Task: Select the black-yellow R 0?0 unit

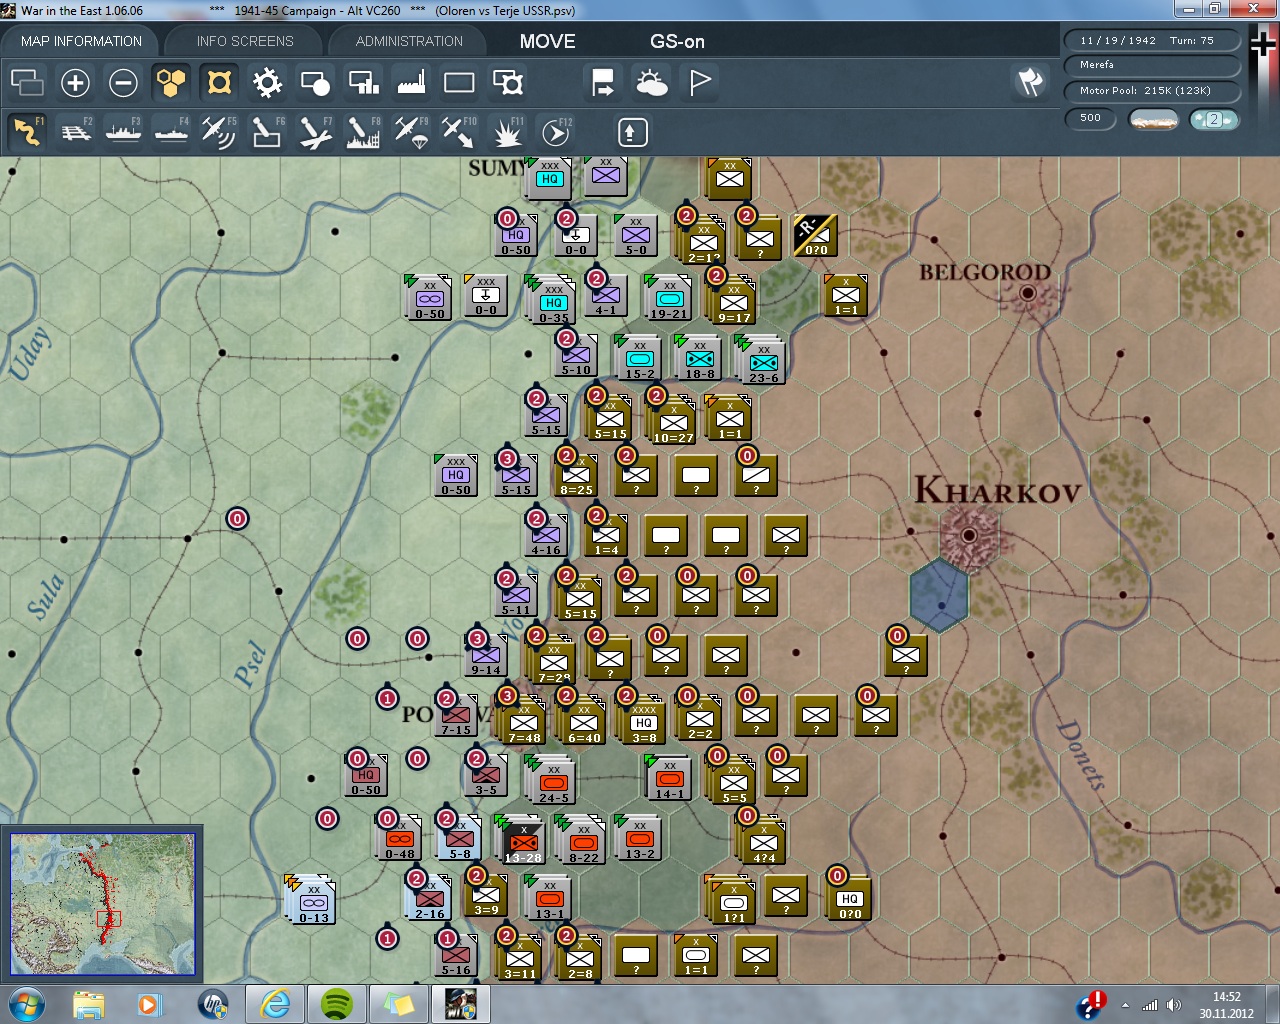Action: point(816,236)
